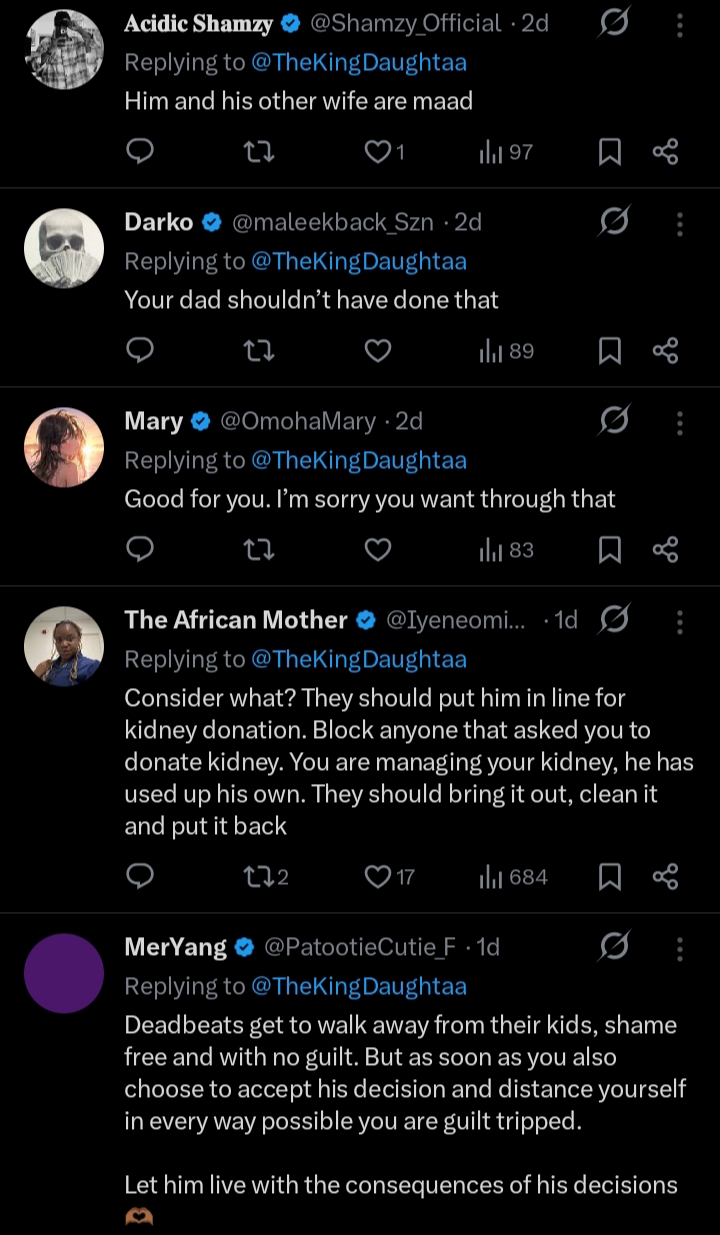This screenshot has height=1235, width=720.
Task: Open @TheKingDaughtaa mention in Darko's reply
Action: click(359, 261)
